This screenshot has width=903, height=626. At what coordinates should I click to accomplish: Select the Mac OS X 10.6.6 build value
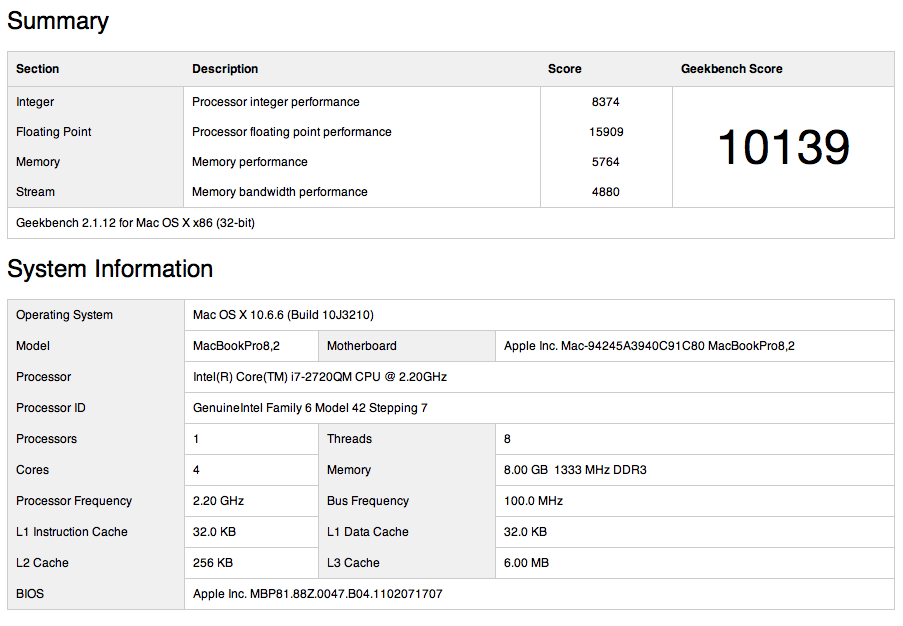point(283,315)
